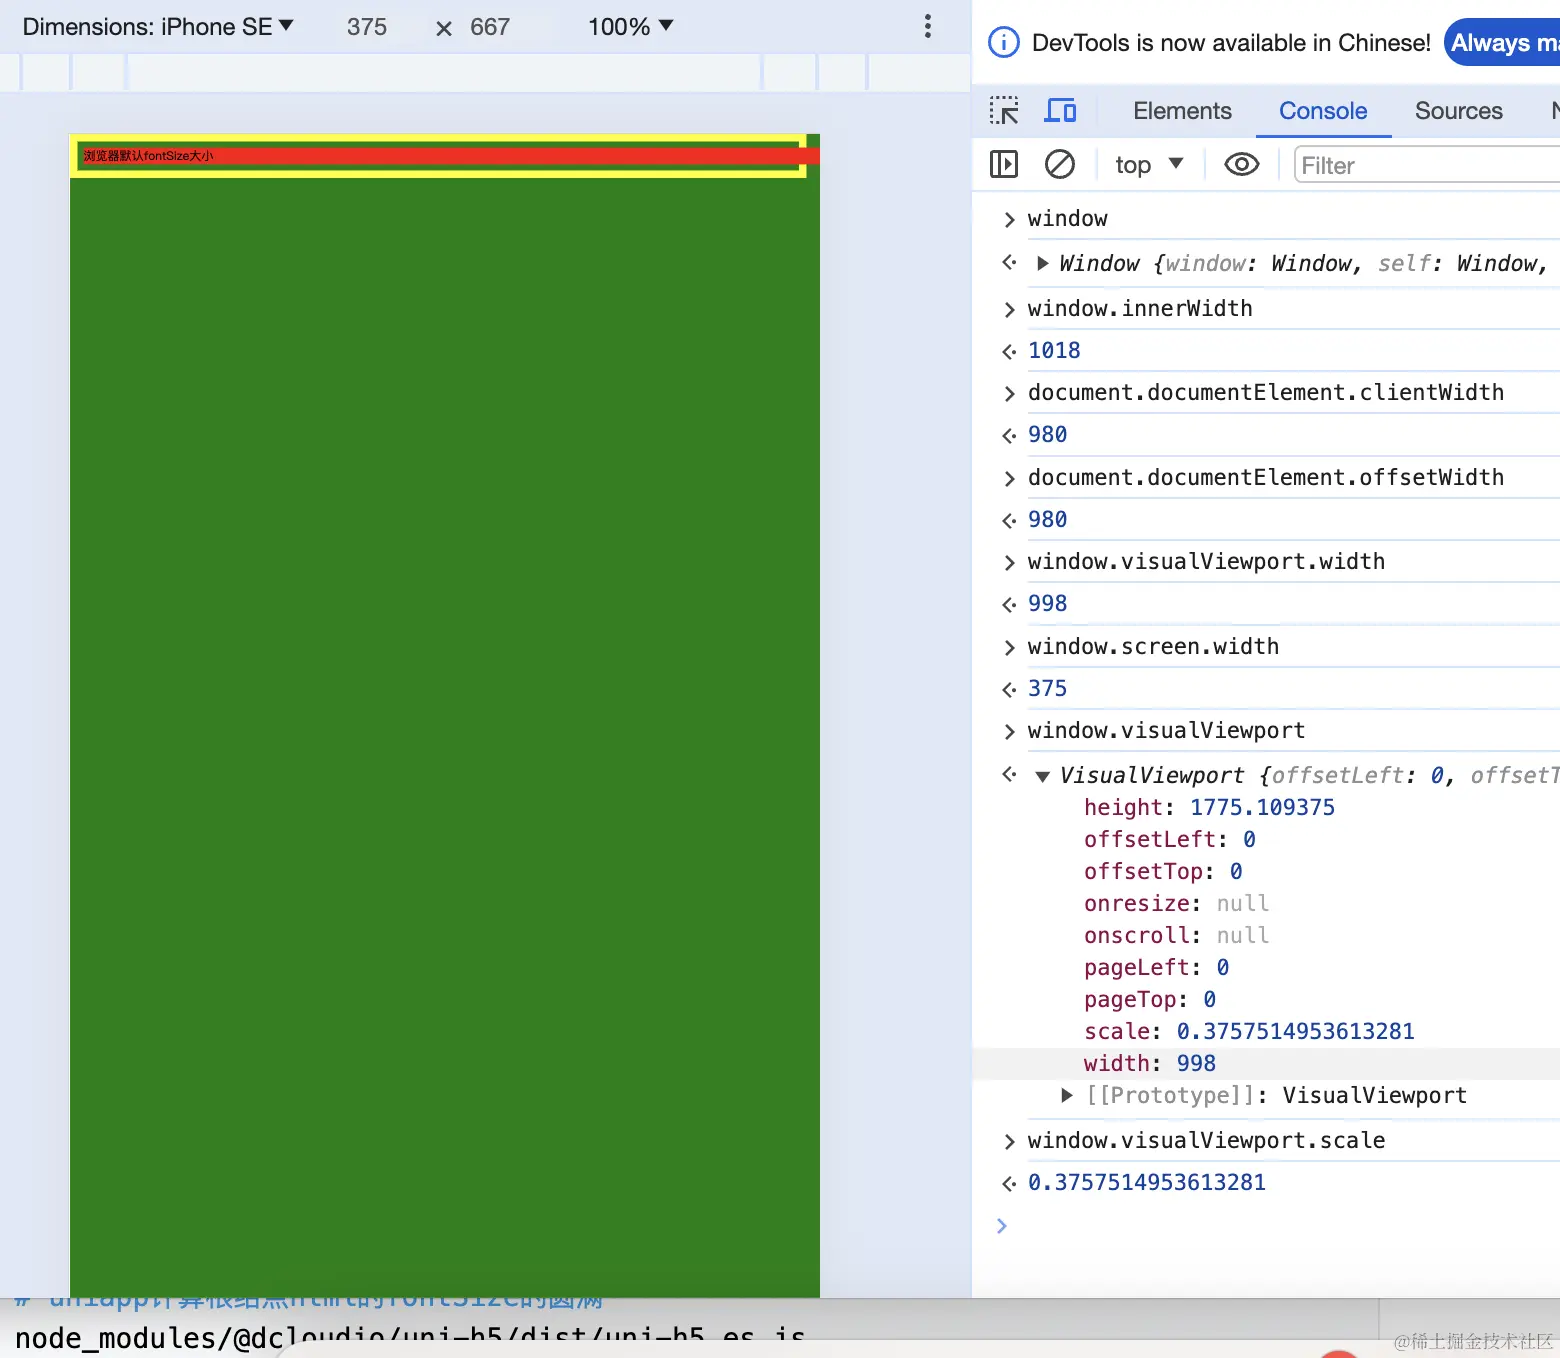Open the Dimensions iPhone SE device dropdown

point(158,26)
